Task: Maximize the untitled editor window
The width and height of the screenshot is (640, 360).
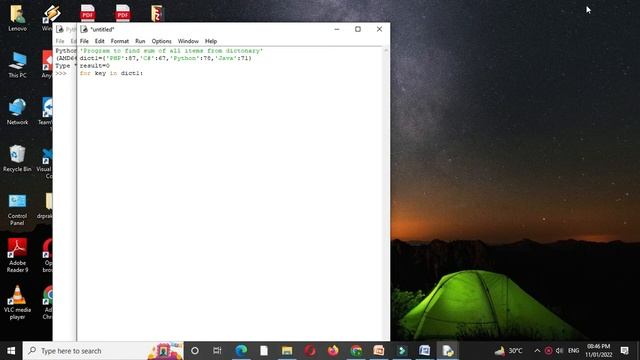Action: (x=358, y=29)
